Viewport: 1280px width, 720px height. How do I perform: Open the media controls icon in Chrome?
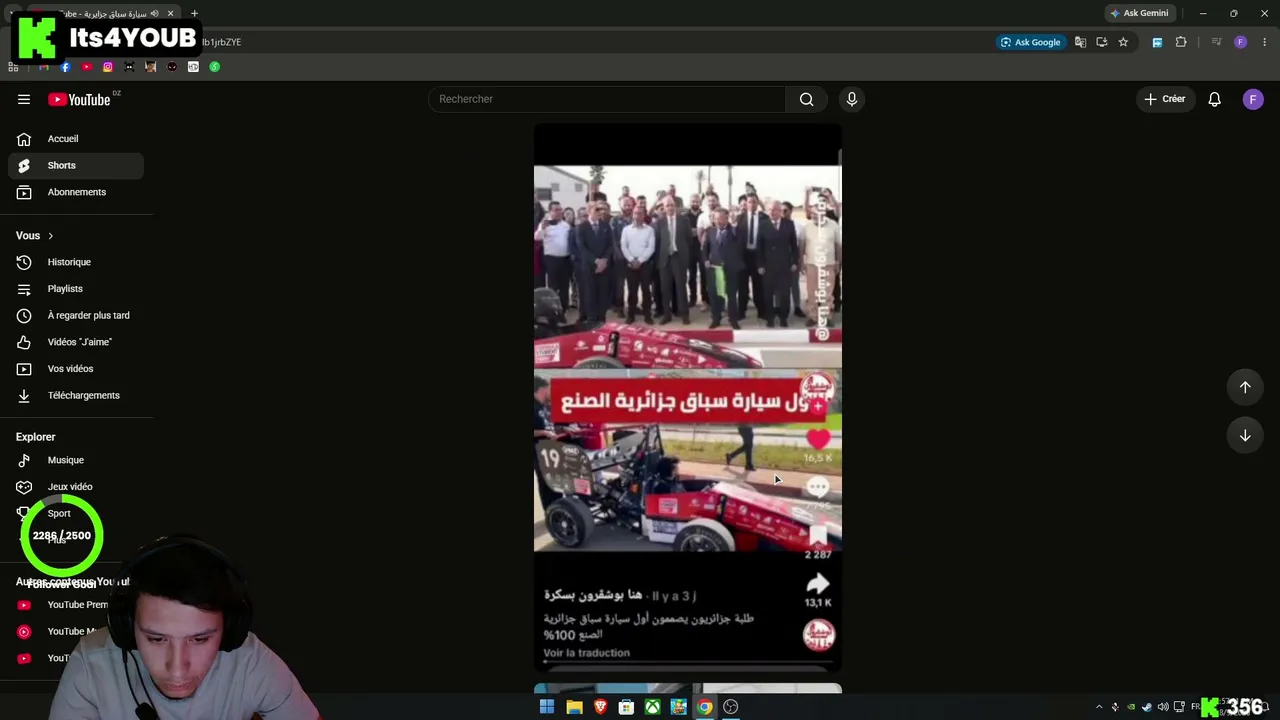click(x=1216, y=42)
